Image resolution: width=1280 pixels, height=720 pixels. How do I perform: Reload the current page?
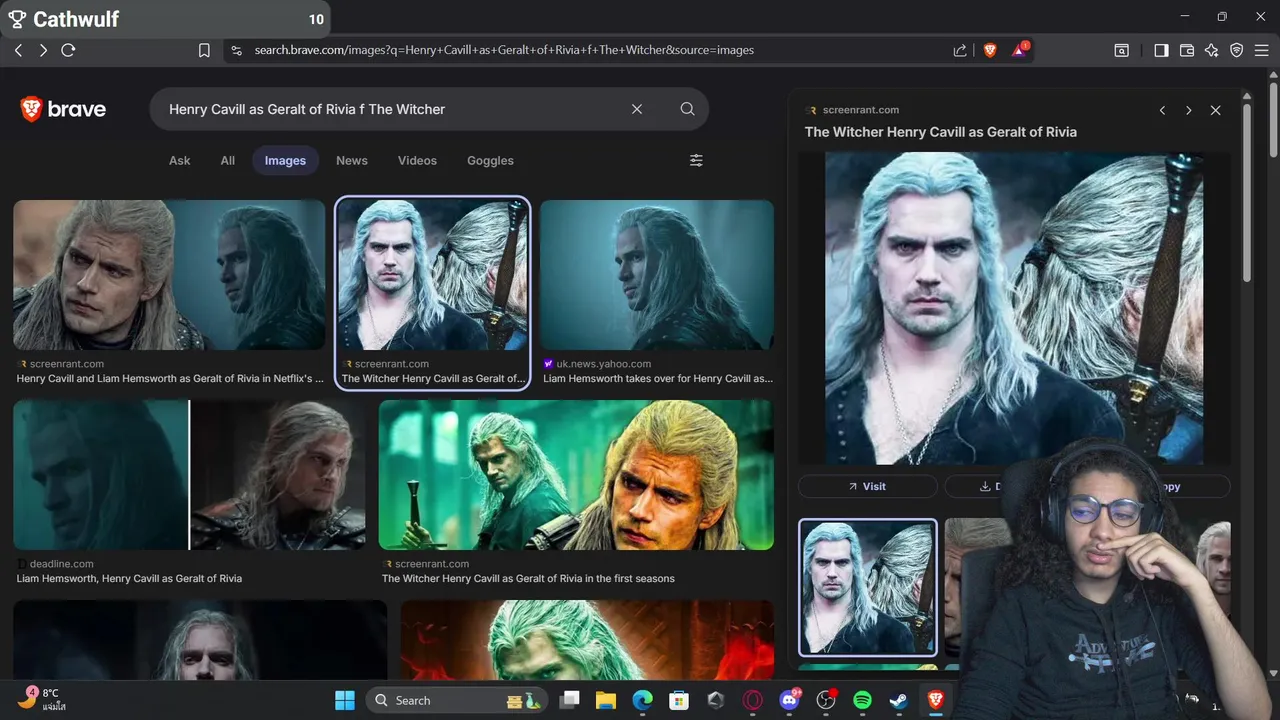pos(68,50)
